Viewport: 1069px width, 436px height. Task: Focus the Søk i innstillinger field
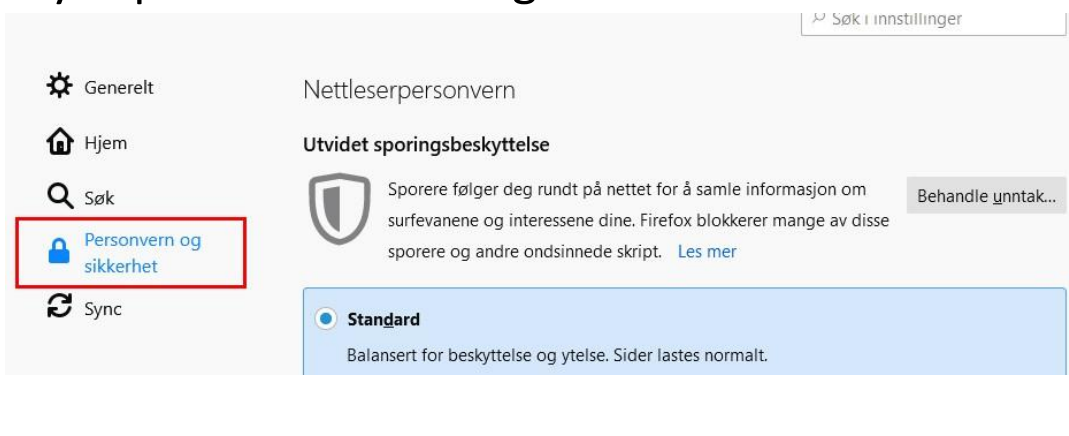point(933,18)
